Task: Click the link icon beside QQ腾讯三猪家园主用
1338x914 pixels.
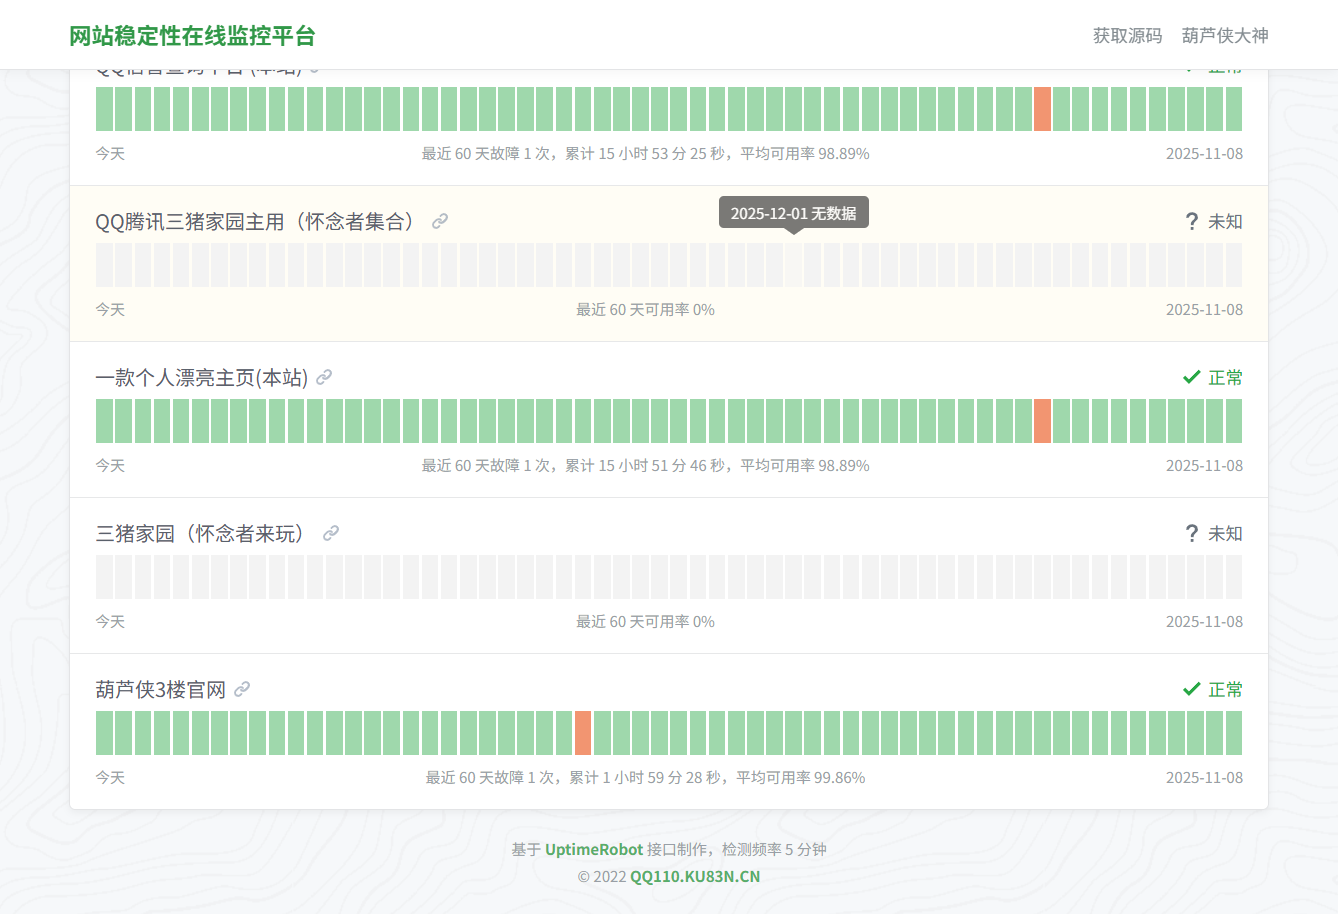Action: pos(440,221)
